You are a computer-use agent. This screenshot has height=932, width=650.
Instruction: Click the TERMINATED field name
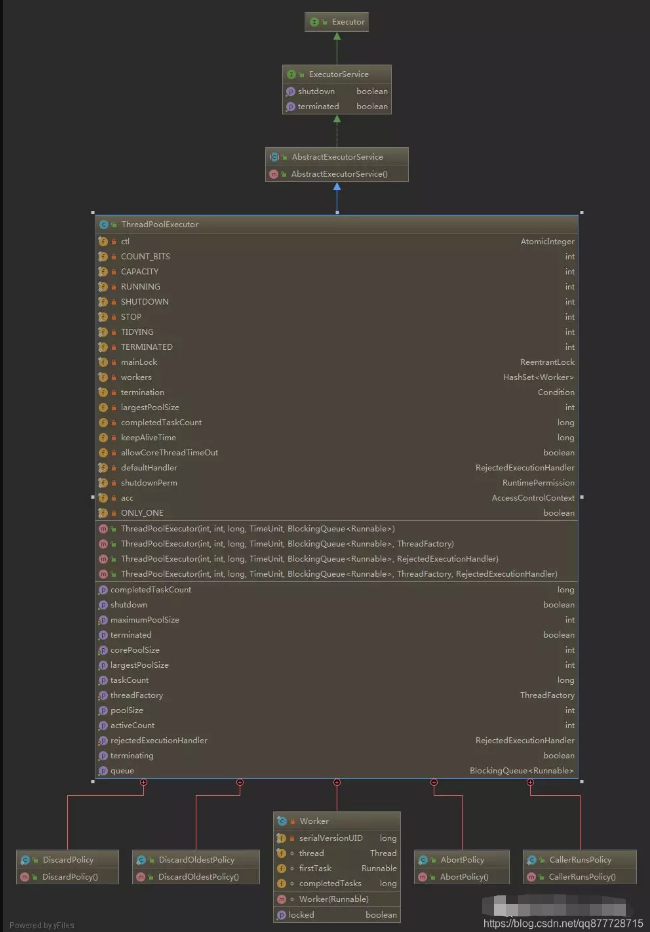click(x=146, y=347)
